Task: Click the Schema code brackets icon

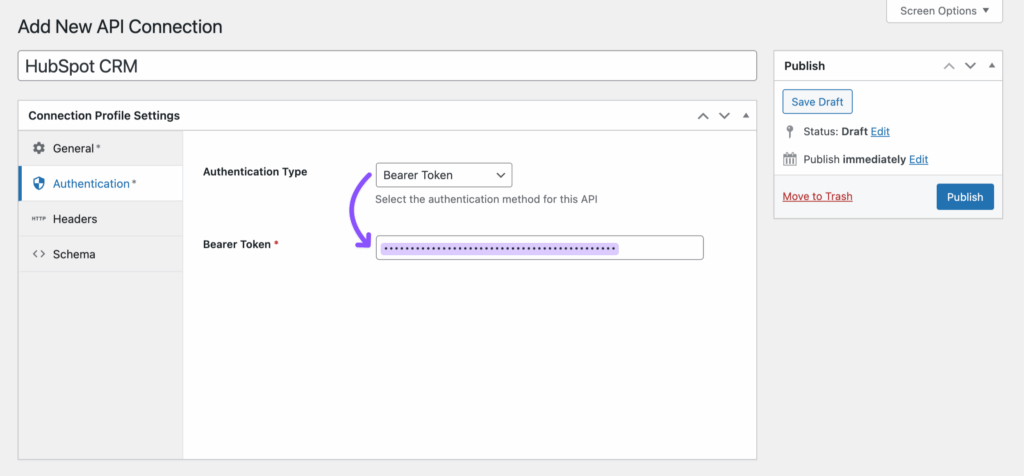Action: tap(39, 254)
